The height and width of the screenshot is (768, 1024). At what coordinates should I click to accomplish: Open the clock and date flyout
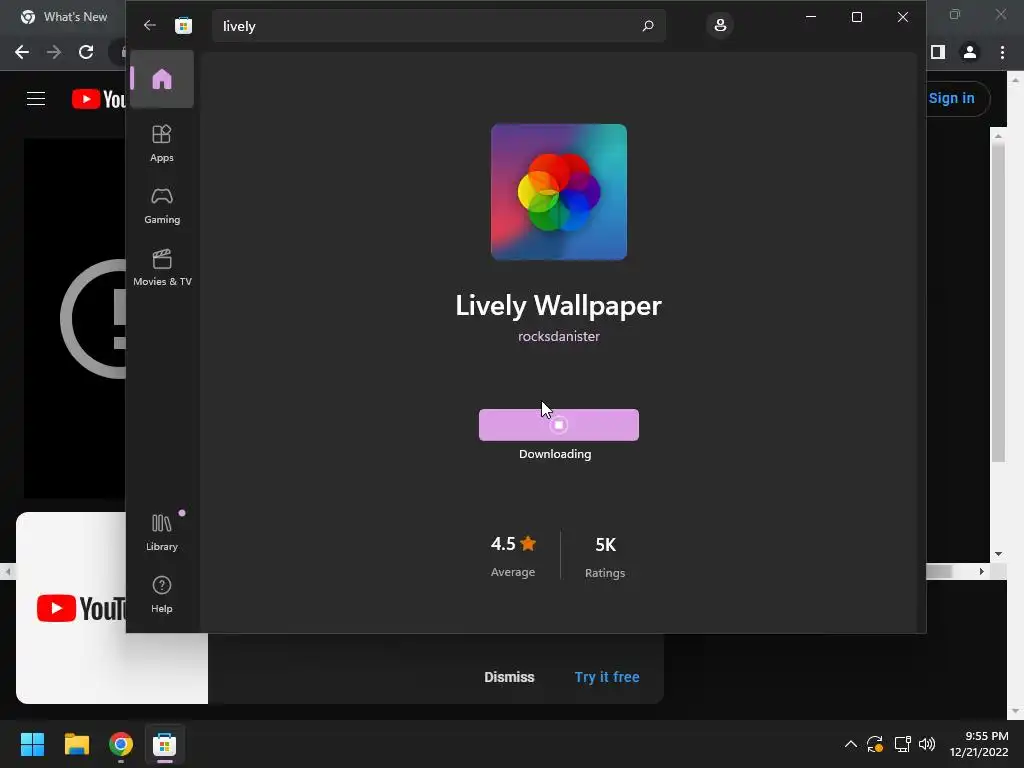[979, 744]
